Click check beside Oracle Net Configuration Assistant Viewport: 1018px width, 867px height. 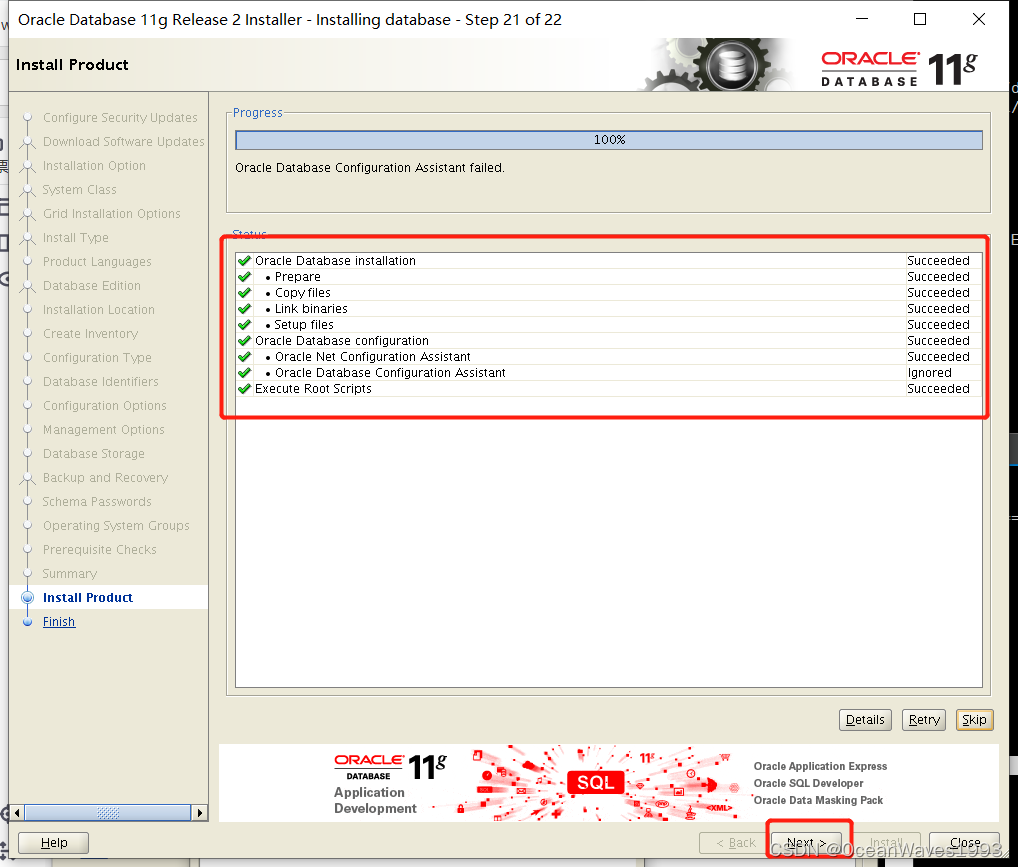point(244,357)
